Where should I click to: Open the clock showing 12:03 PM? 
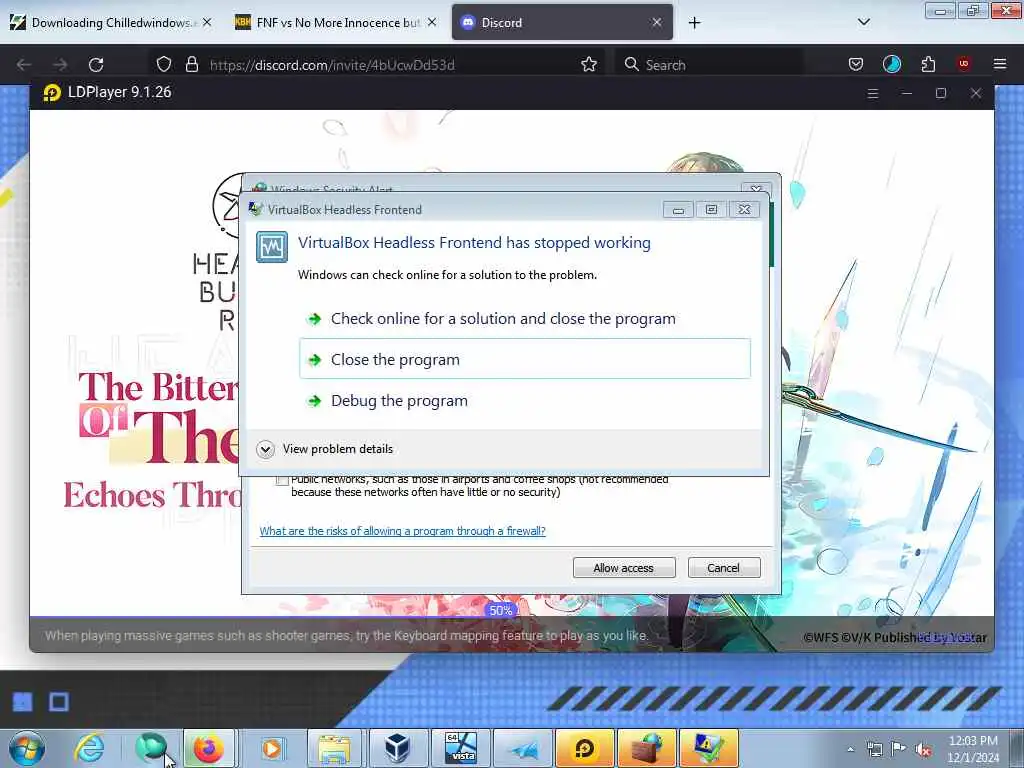tap(973, 749)
